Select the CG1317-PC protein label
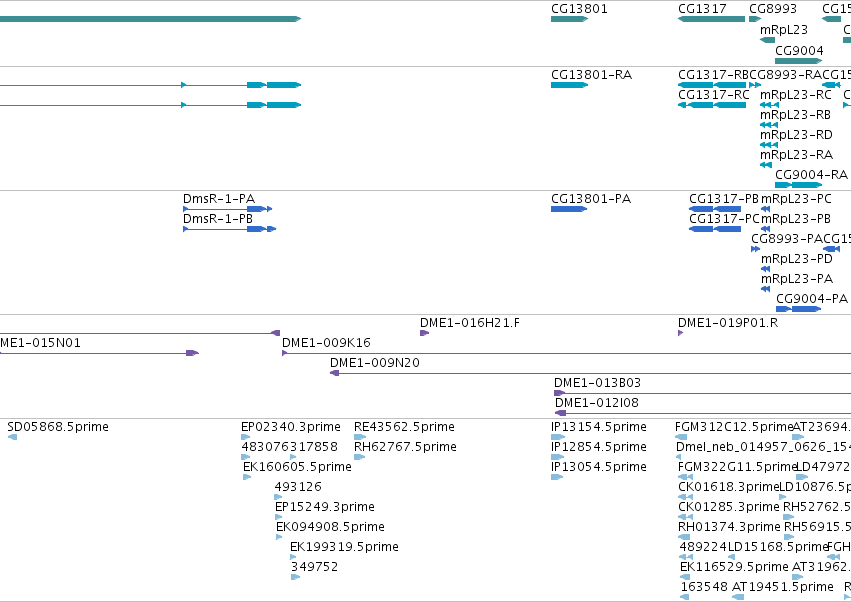 724,219
